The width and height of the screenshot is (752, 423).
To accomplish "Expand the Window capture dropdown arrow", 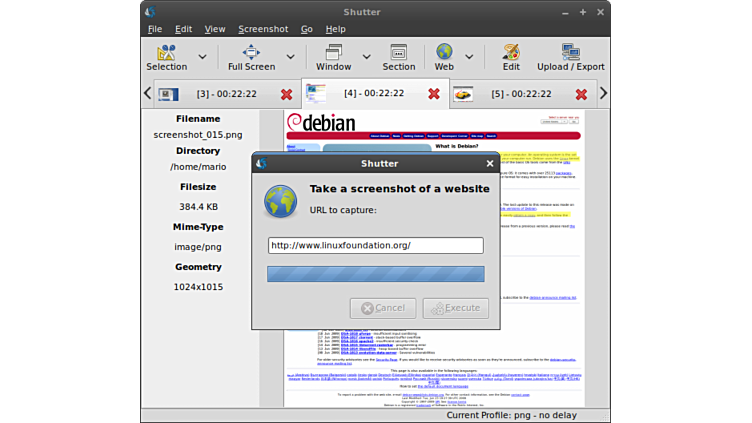I will (367, 57).
